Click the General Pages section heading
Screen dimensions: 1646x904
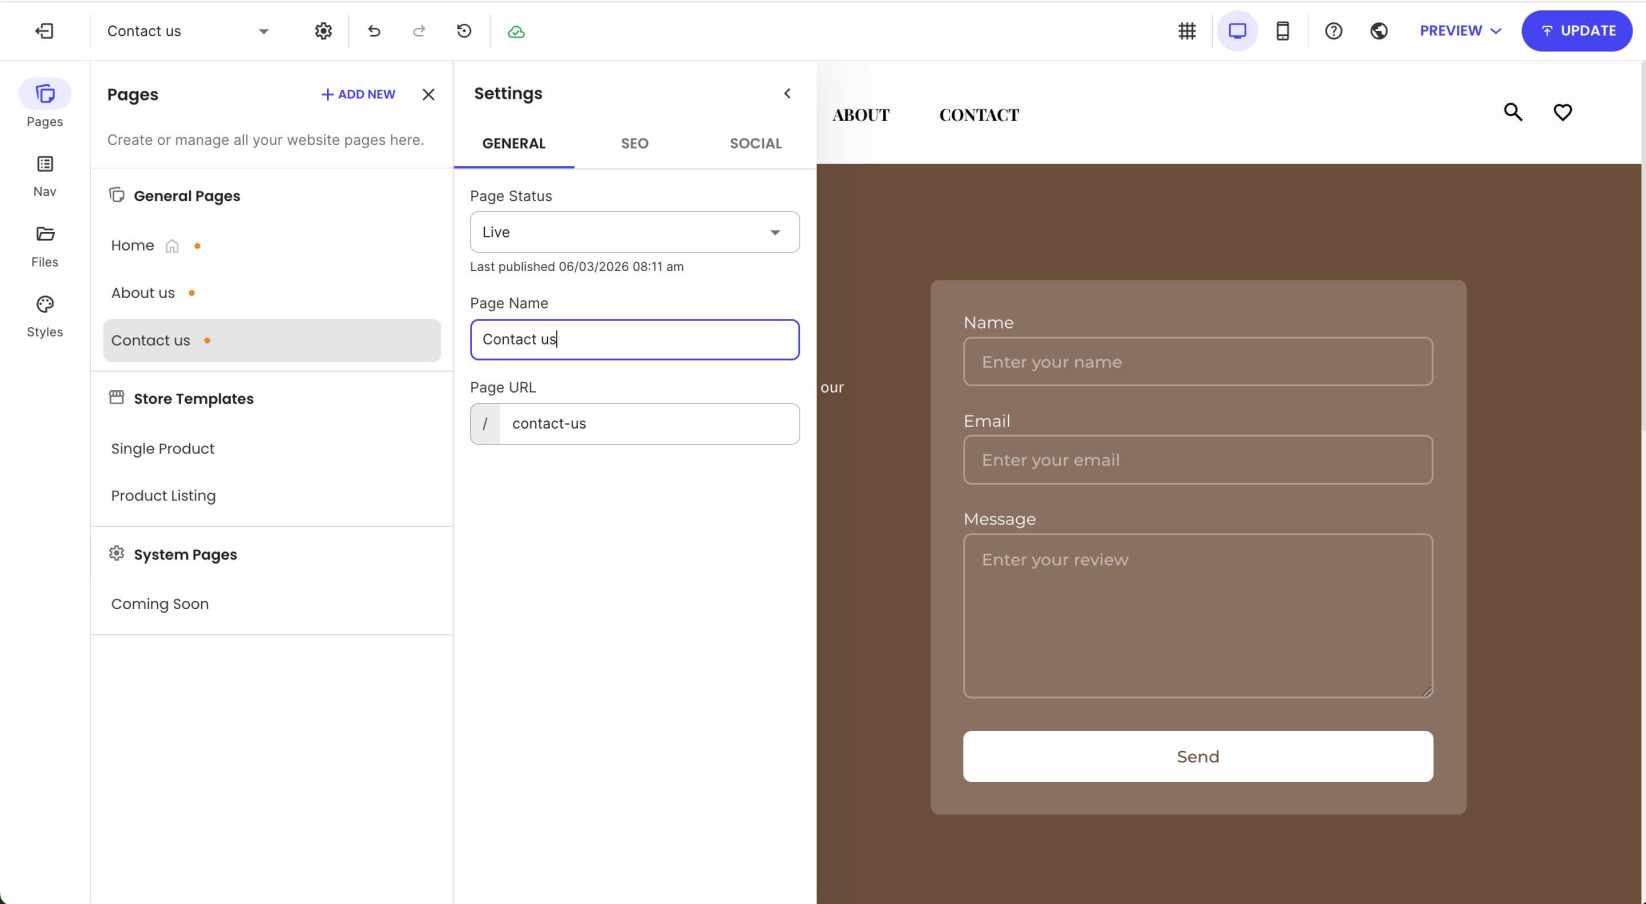pyautogui.click(x=187, y=196)
